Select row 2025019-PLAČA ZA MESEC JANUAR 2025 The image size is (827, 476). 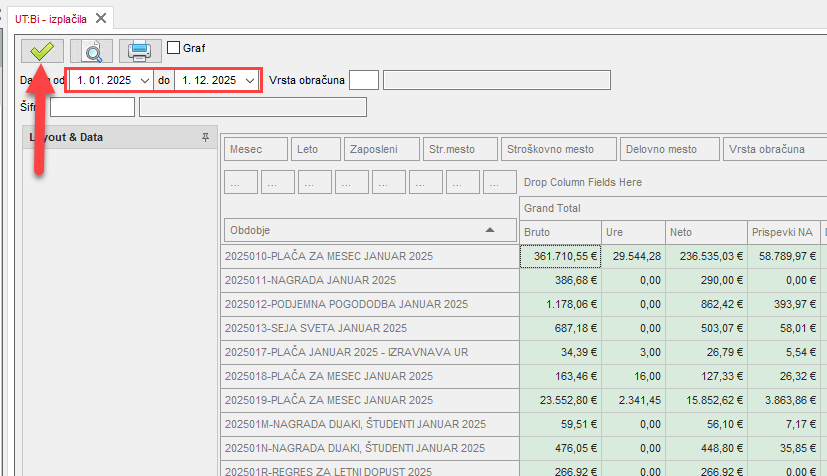coord(370,400)
